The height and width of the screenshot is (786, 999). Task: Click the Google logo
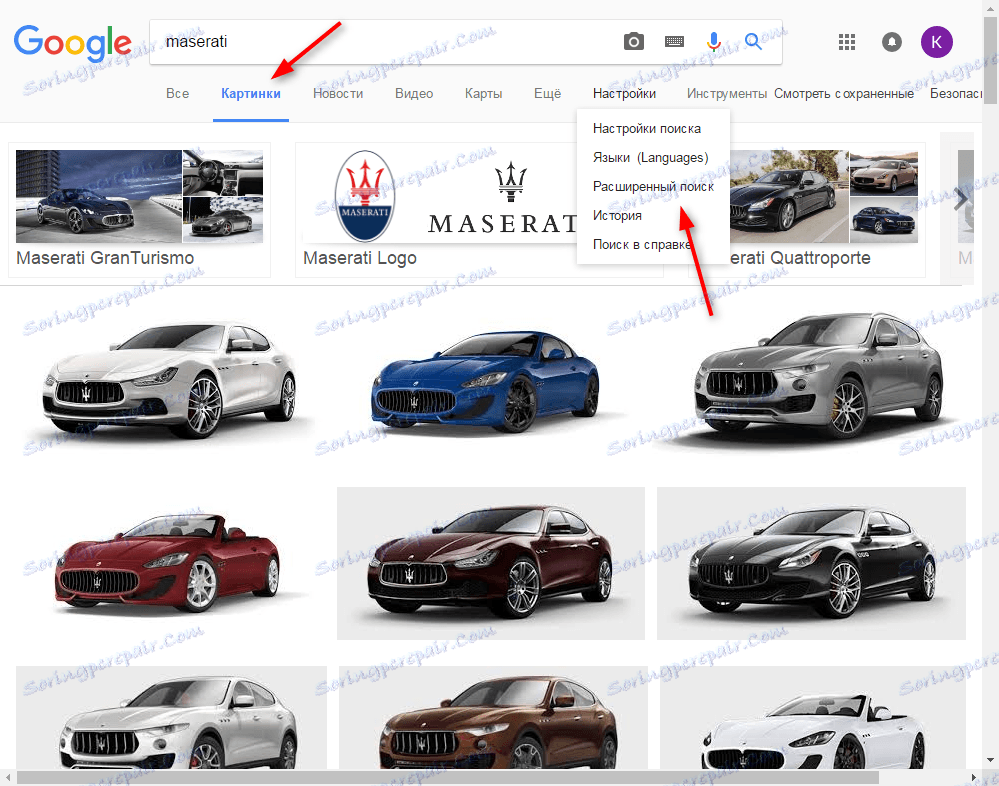click(73, 43)
